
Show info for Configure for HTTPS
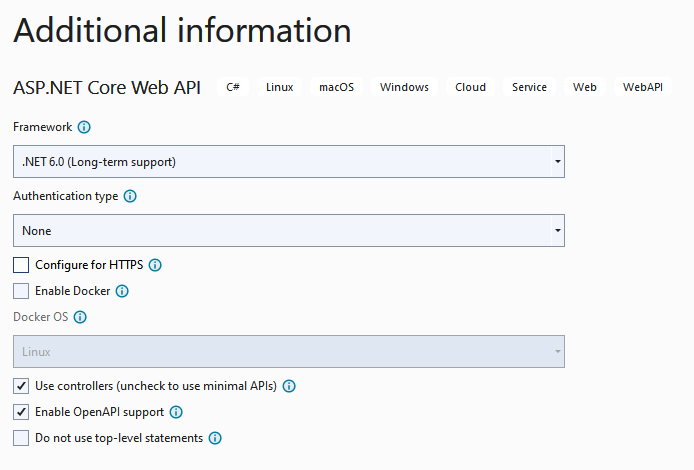155,265
